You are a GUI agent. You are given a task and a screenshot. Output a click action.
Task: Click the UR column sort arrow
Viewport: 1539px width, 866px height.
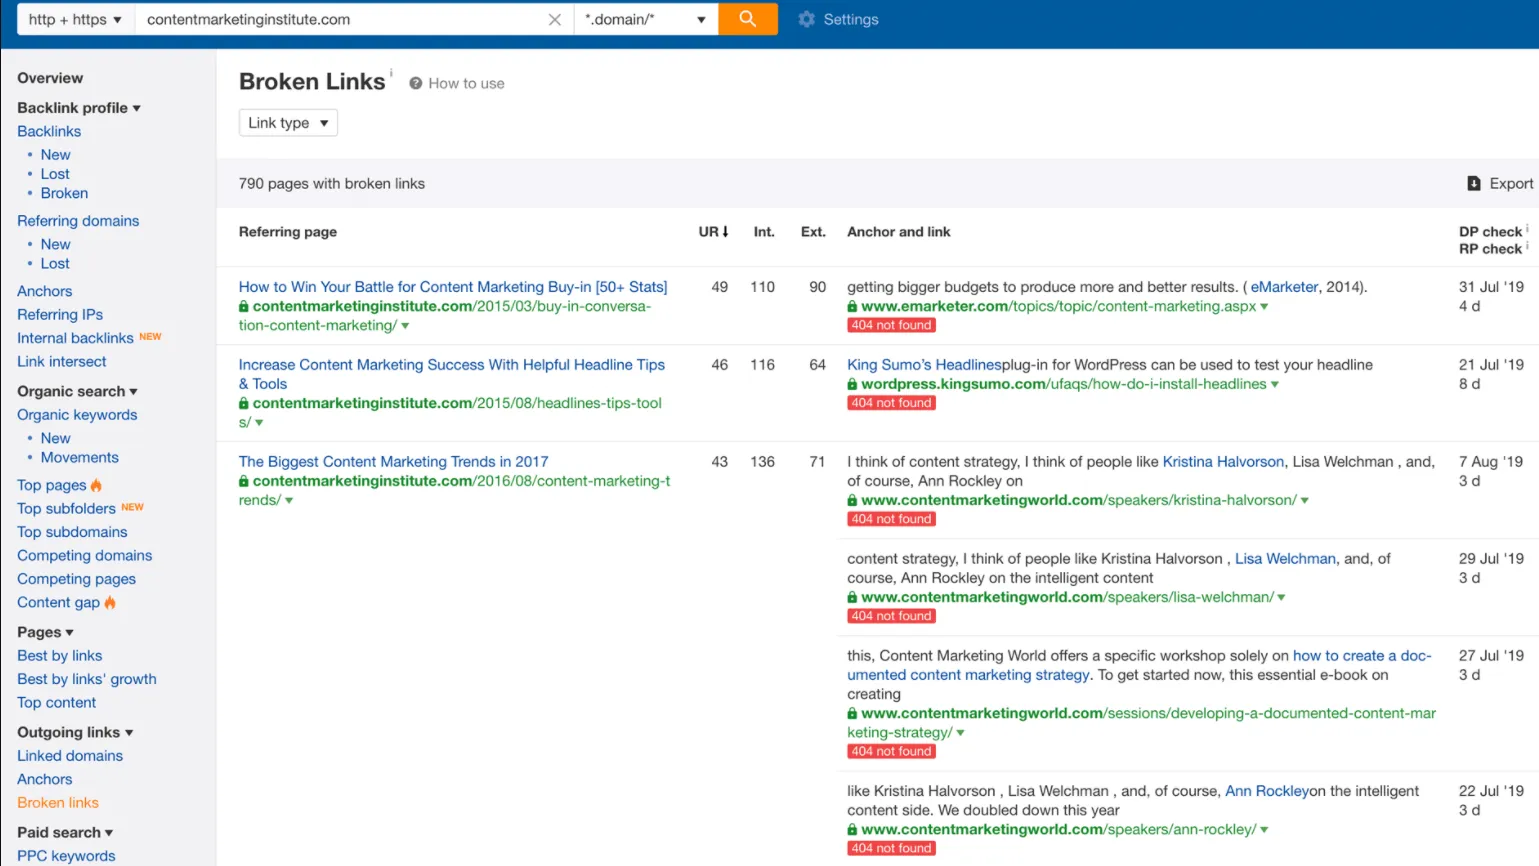[x=725, y=231]
